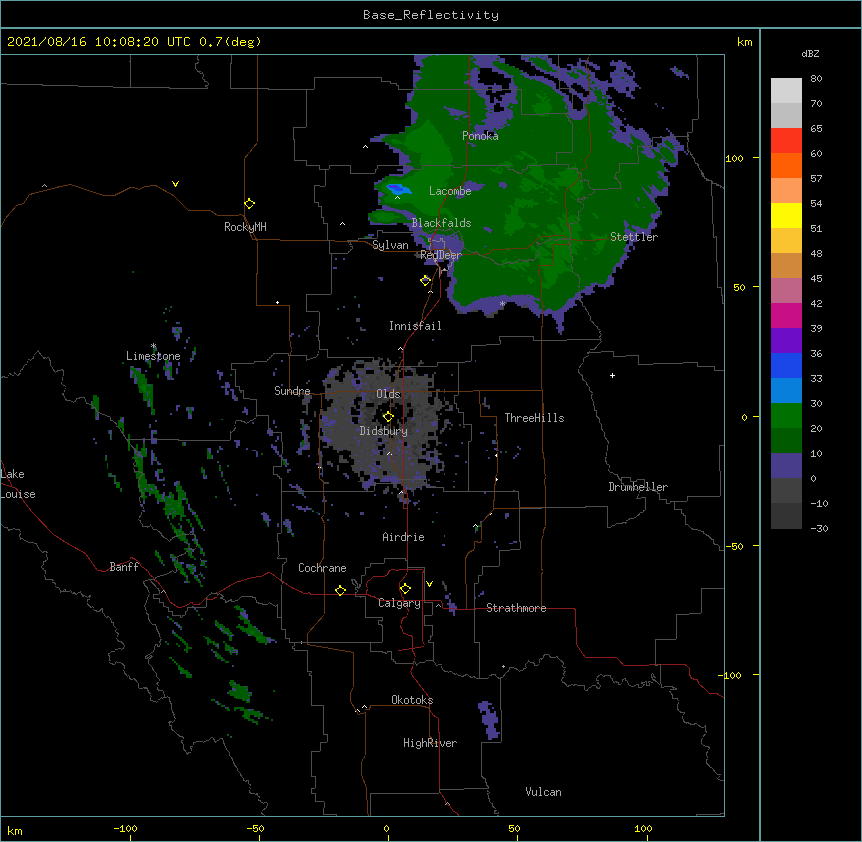Click the Didsbury town label
Screen dimensions: 862x842
pyautogui.click(x=384, y=431)
